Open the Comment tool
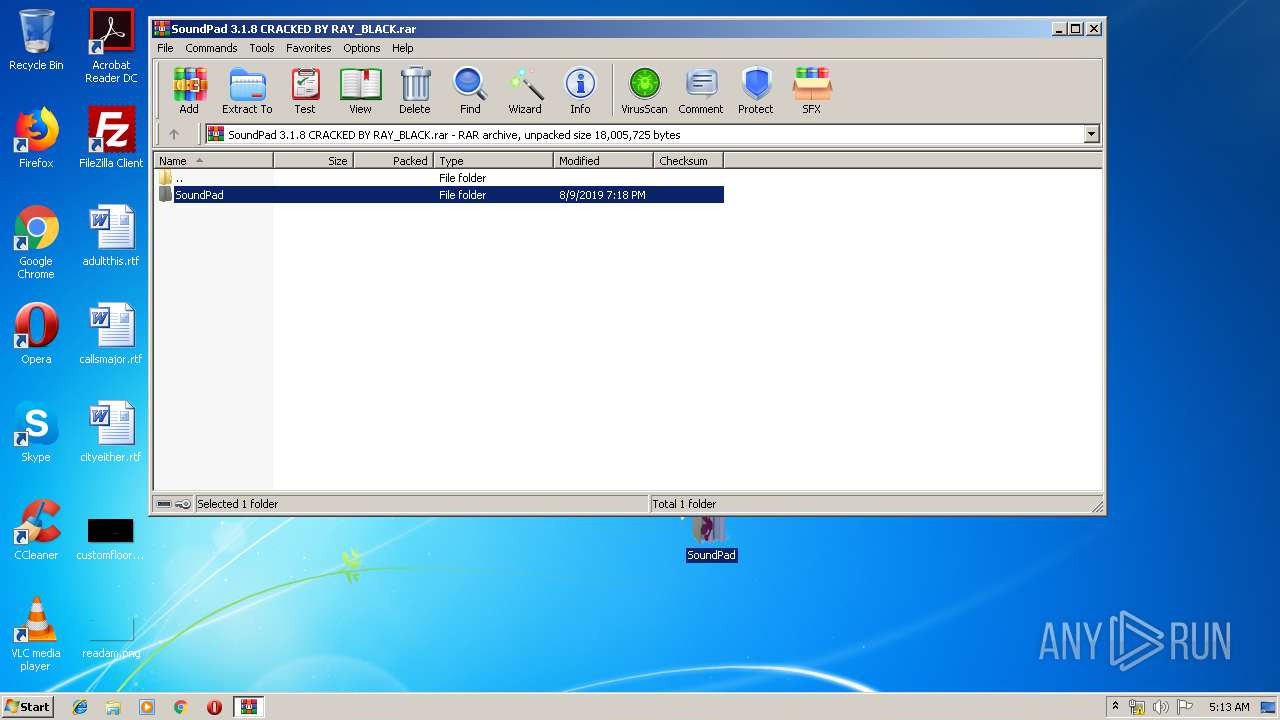This screenshot has width=1280, height=720. [x=701, y=91]
